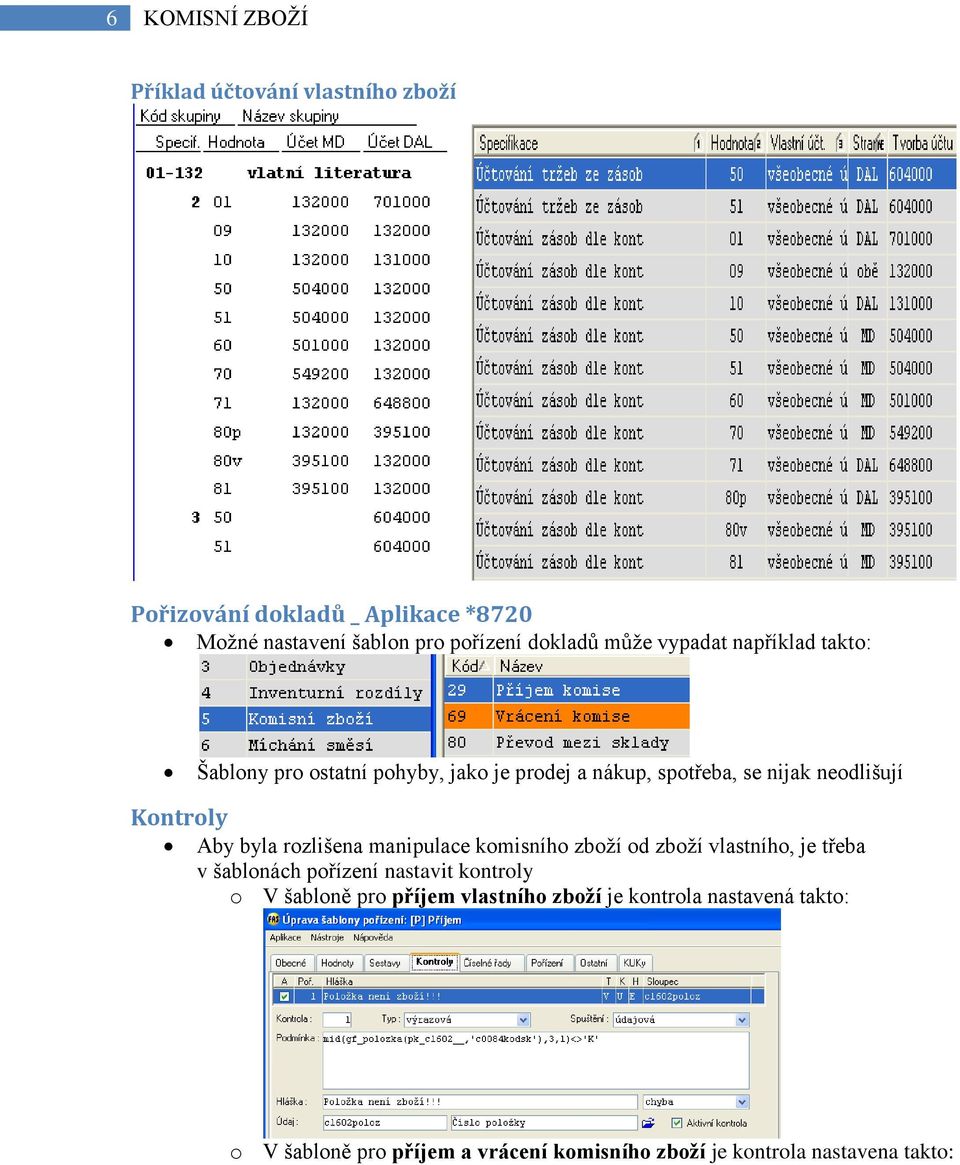Click 131000 in the Účet DAL column
Screen dimensions: 960x1165
tap(401, 259)
